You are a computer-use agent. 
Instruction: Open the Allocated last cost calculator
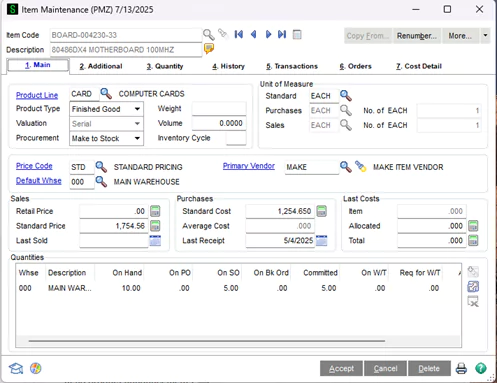point(473,226)
